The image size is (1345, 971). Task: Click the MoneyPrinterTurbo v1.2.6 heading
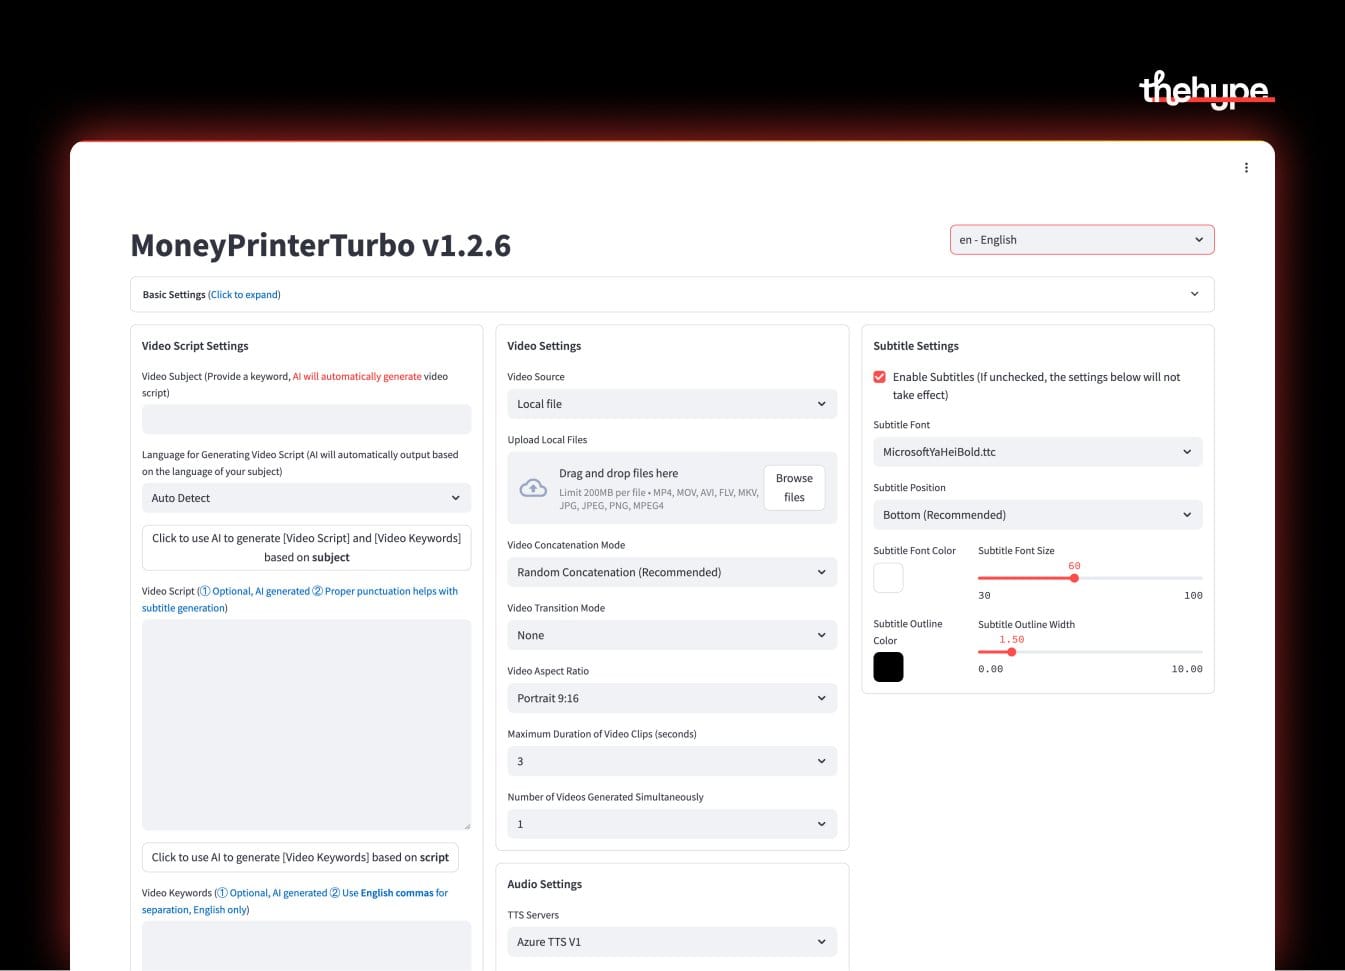[321, 245]
